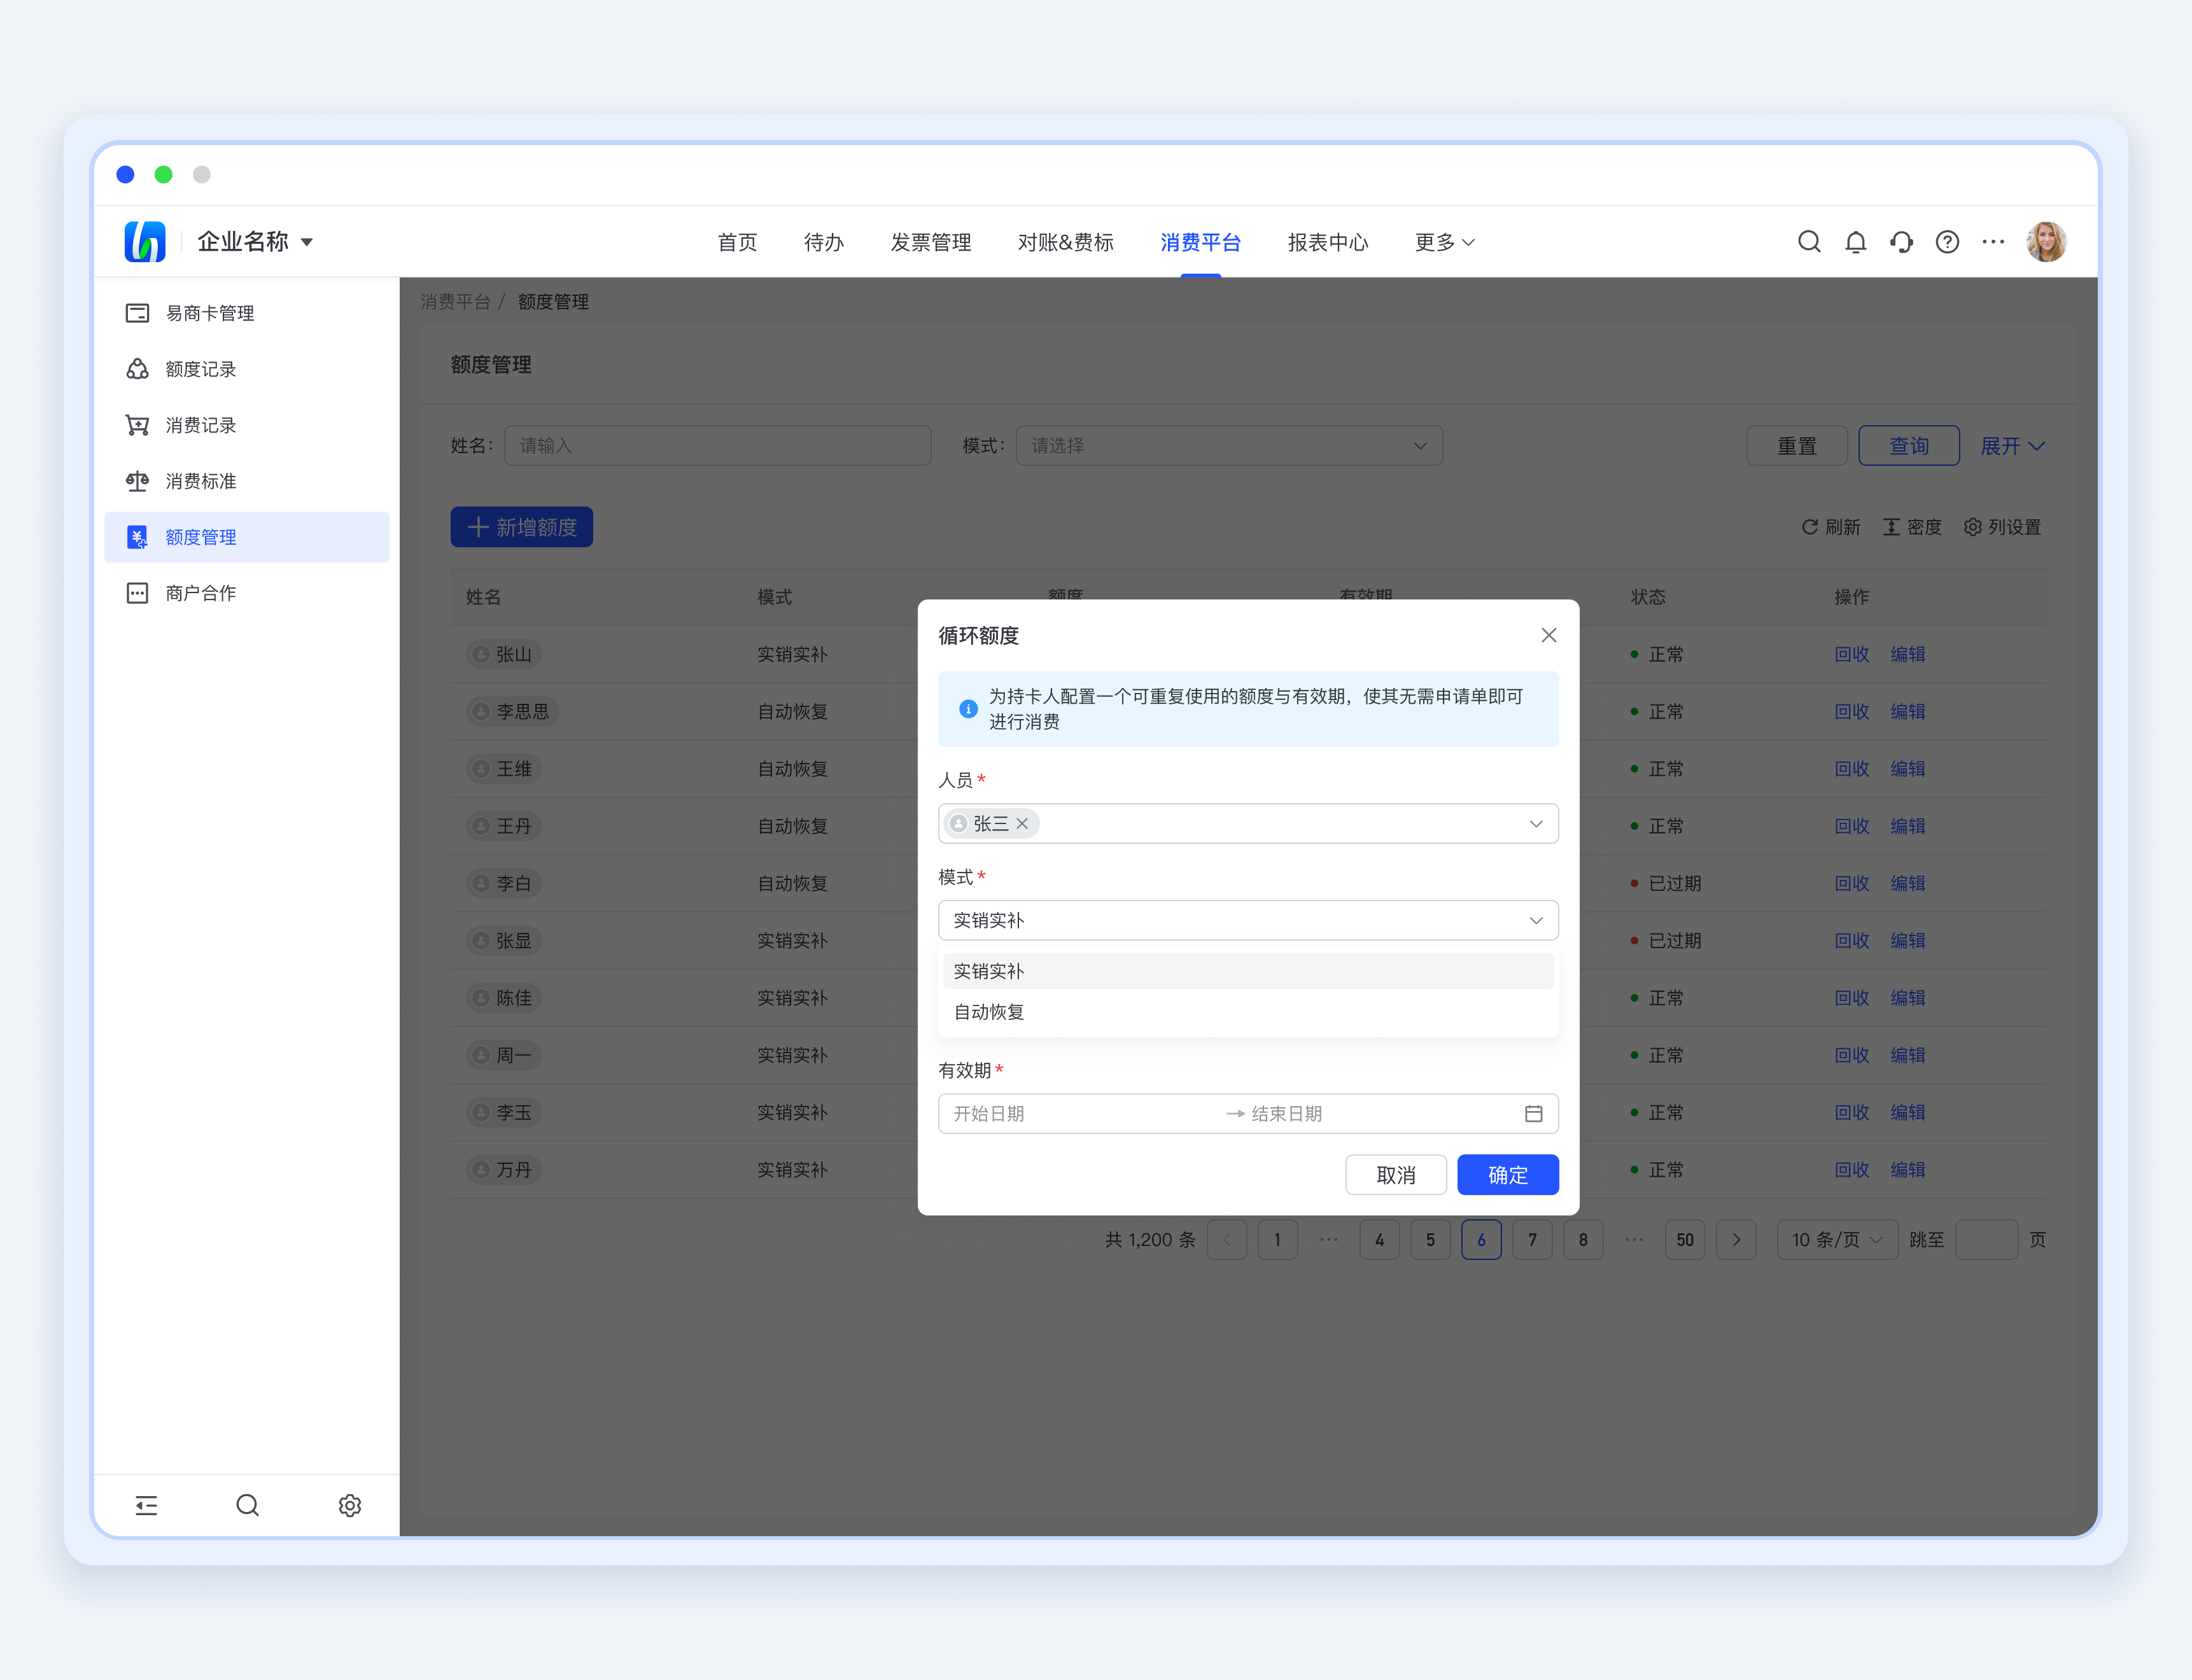Click the notification bell icon
The height and width of the screenshot is (1680, 2192).
tap(1855, 242)
